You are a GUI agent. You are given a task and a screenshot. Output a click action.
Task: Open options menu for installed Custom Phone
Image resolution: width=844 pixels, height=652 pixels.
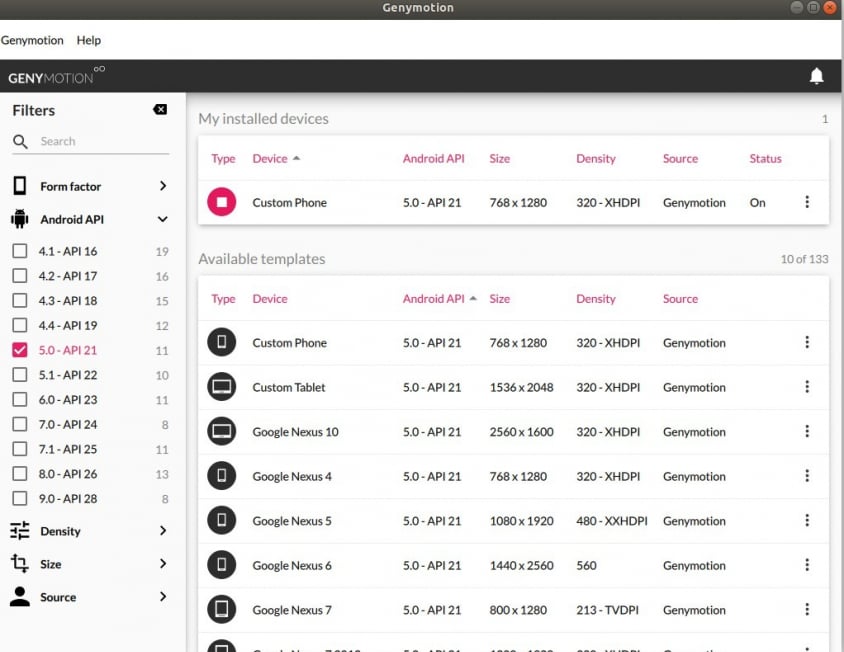click(806, 202)
